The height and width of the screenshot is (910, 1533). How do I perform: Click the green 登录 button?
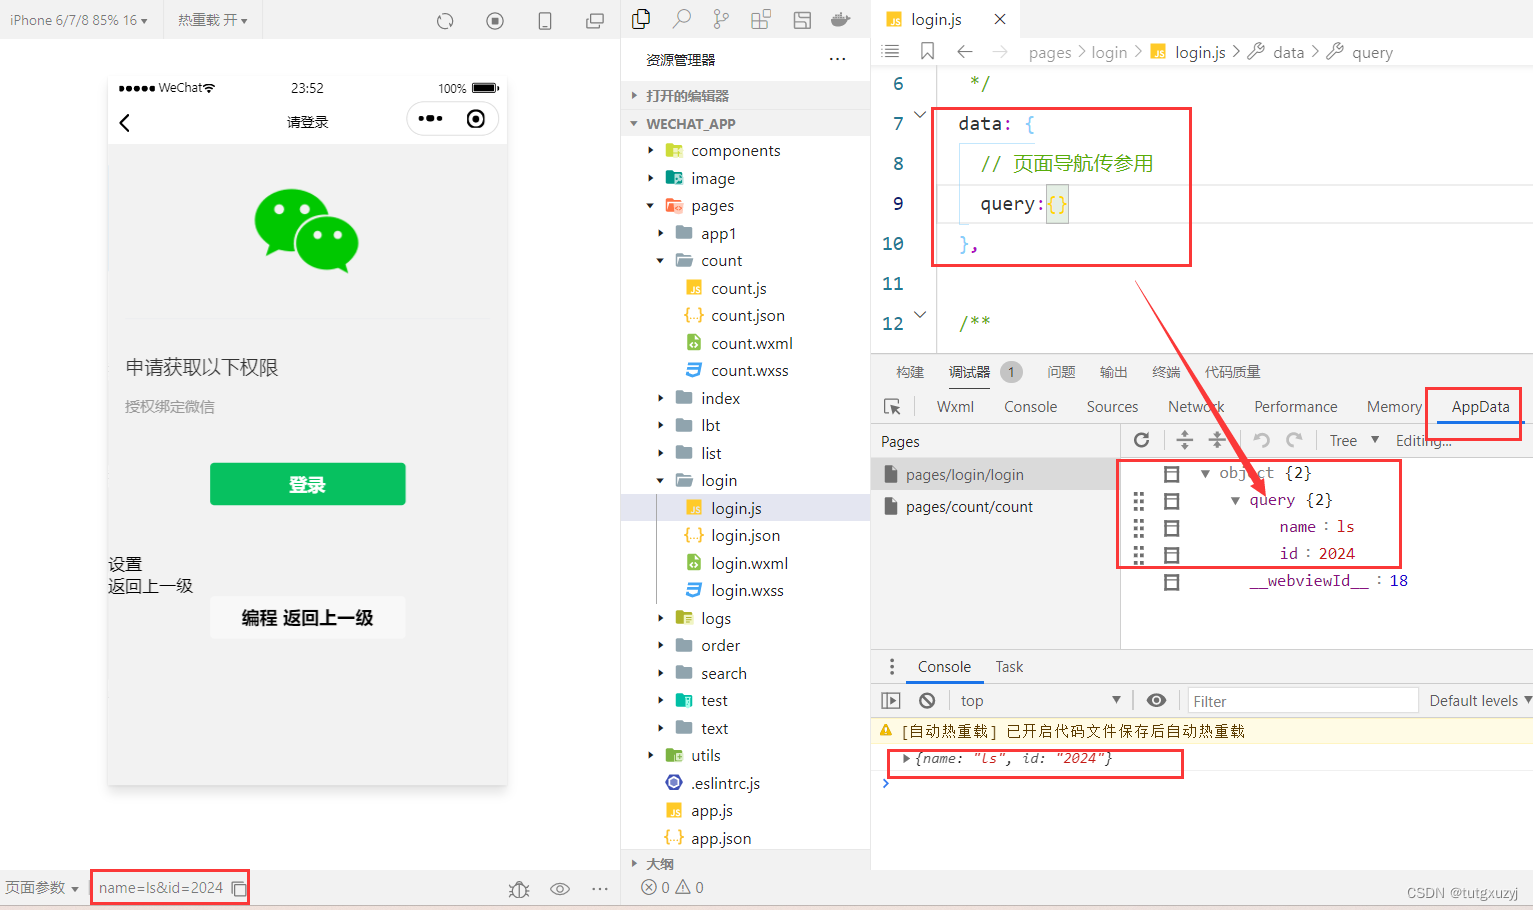(x=307, y=484)
